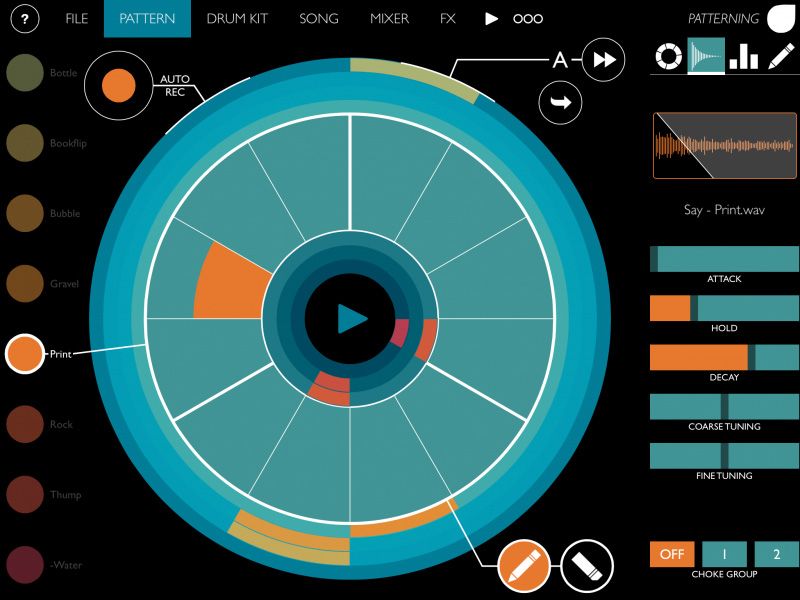Image resolution: width=800 pixels, height=600 pixels.
Task: Open the MIXER tab
Action: pos(389,18)
